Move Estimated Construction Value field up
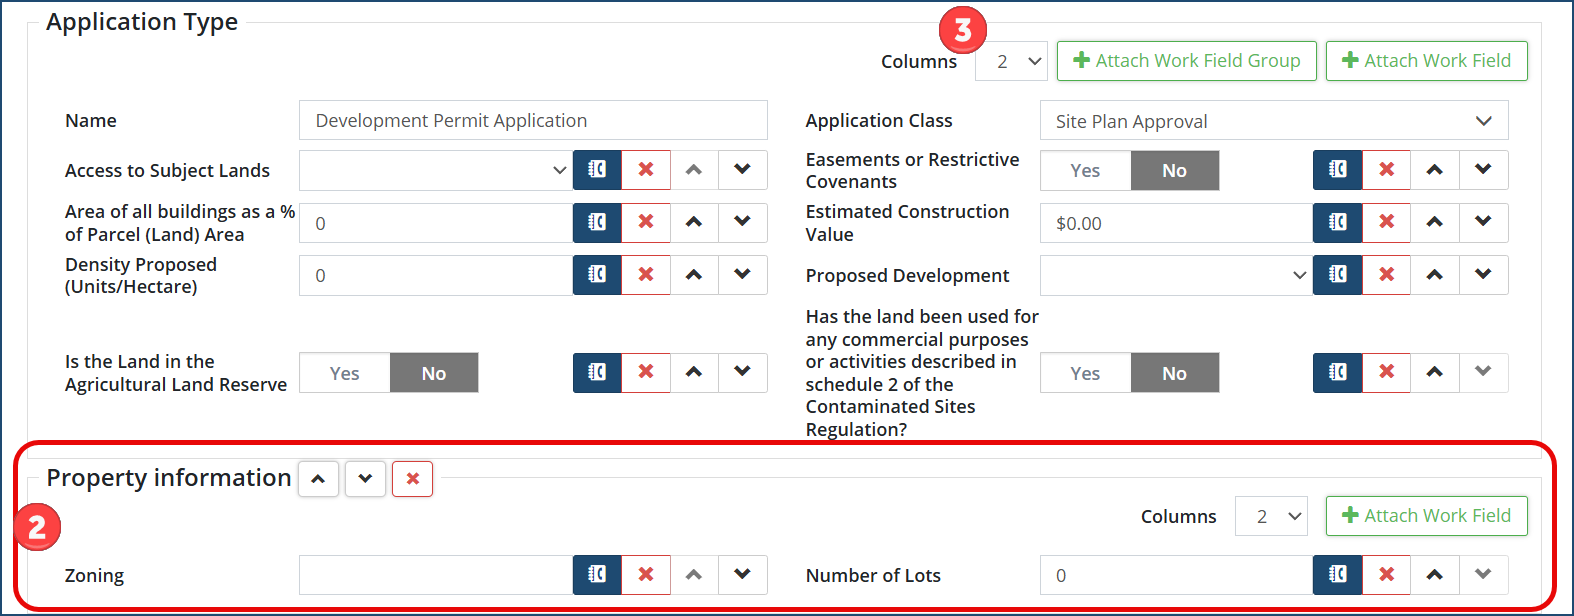Screen dimensions: 1574x616 [1434, 222]
